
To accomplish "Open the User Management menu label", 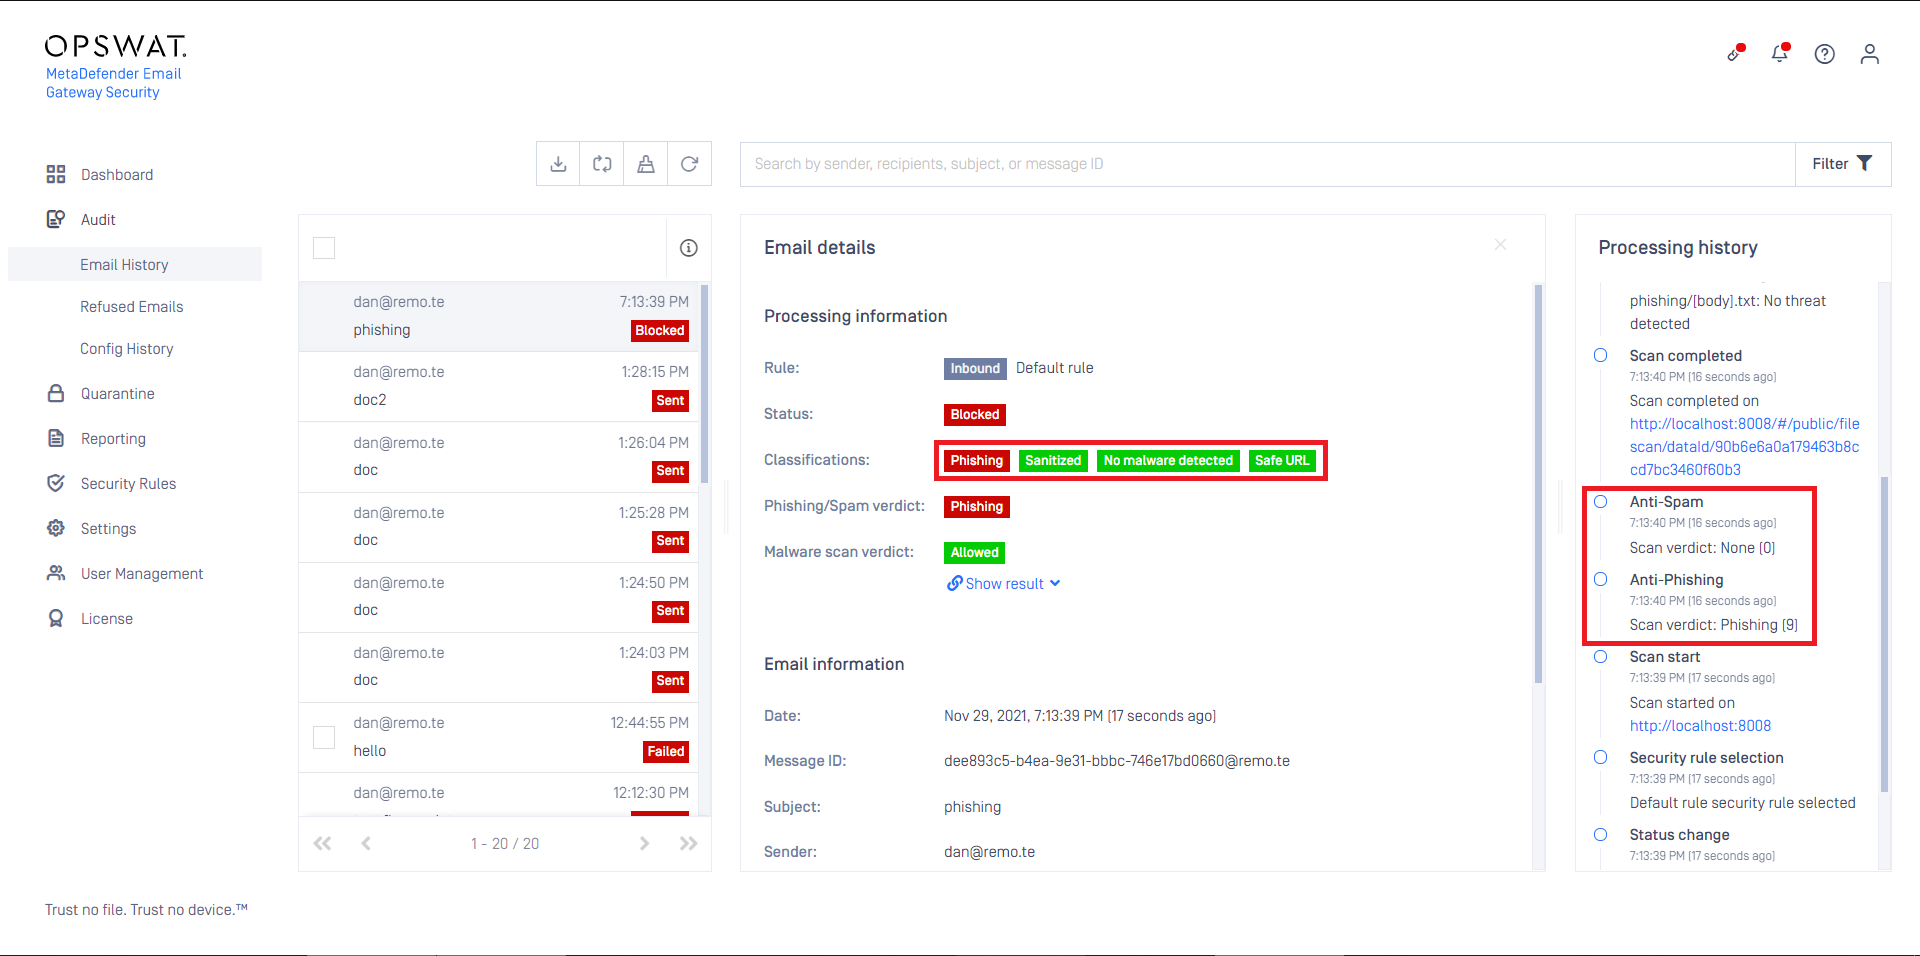I will pyautogui.click(x=142, y=573).
